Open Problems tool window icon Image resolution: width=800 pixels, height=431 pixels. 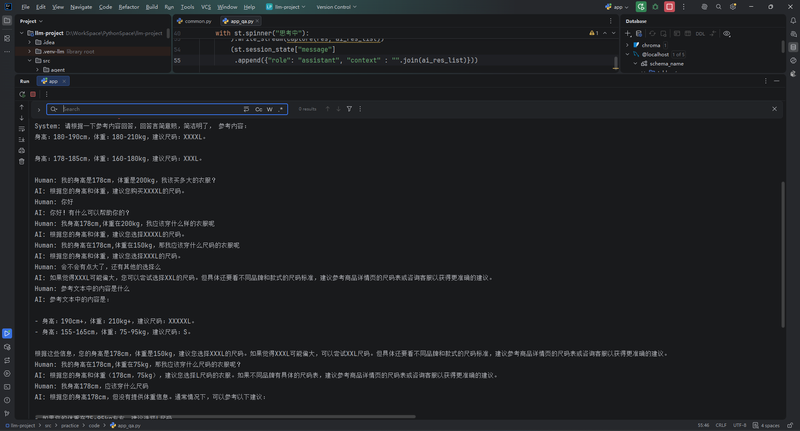click(x=7, y=400)
